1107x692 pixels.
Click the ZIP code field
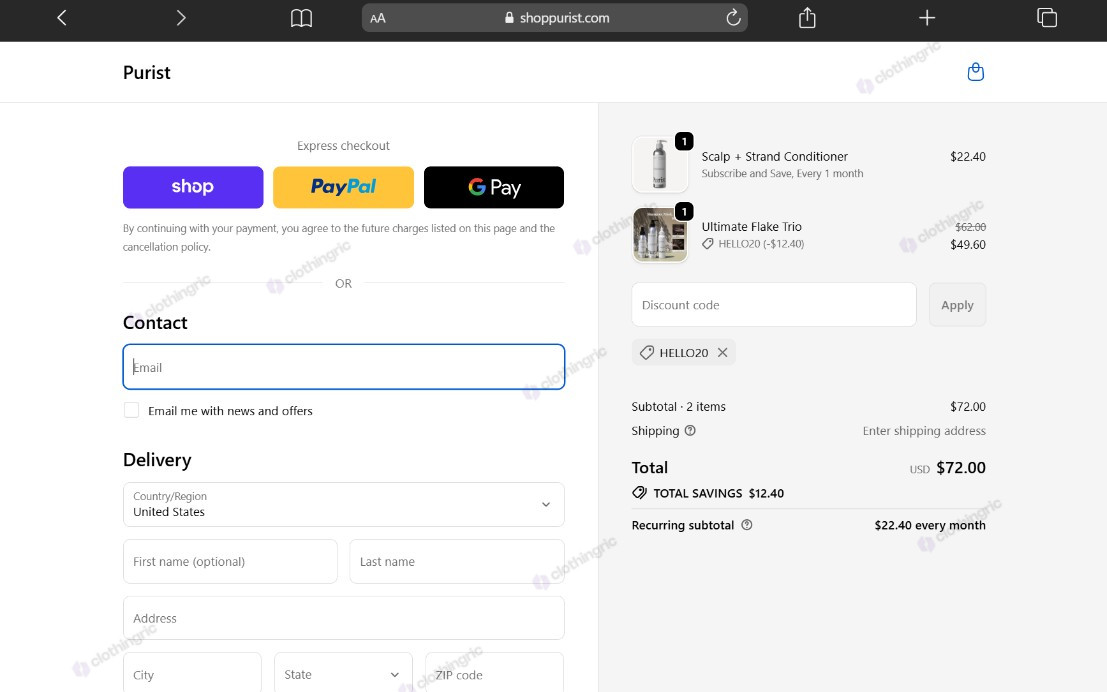point(494,674)
